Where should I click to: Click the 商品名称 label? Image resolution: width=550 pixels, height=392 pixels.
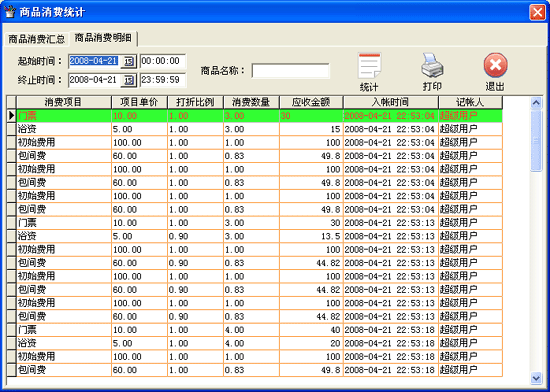[223, 70]
